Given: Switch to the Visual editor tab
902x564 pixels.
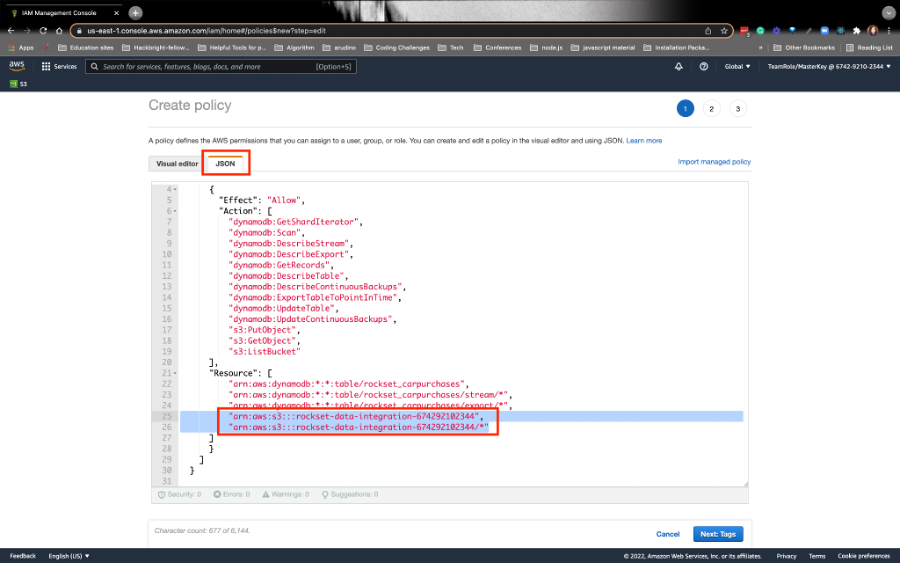Looking at the screenshot, I should click(x=177, y=164).
